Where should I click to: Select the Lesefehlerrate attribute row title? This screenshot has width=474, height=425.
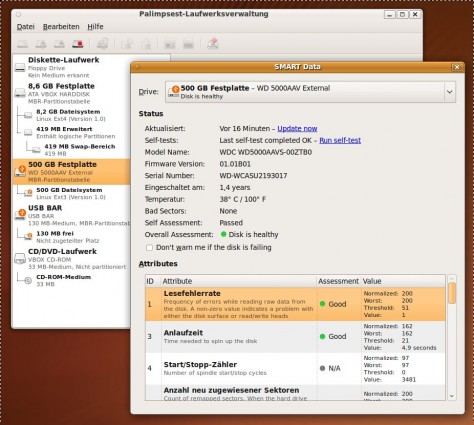(x=192, y=294)
